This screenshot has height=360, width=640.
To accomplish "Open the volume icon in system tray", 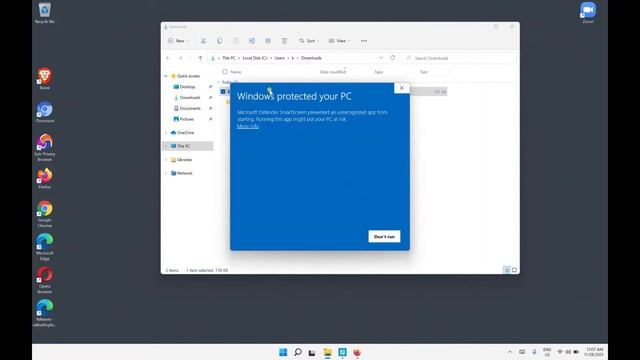I will point(568,352).
